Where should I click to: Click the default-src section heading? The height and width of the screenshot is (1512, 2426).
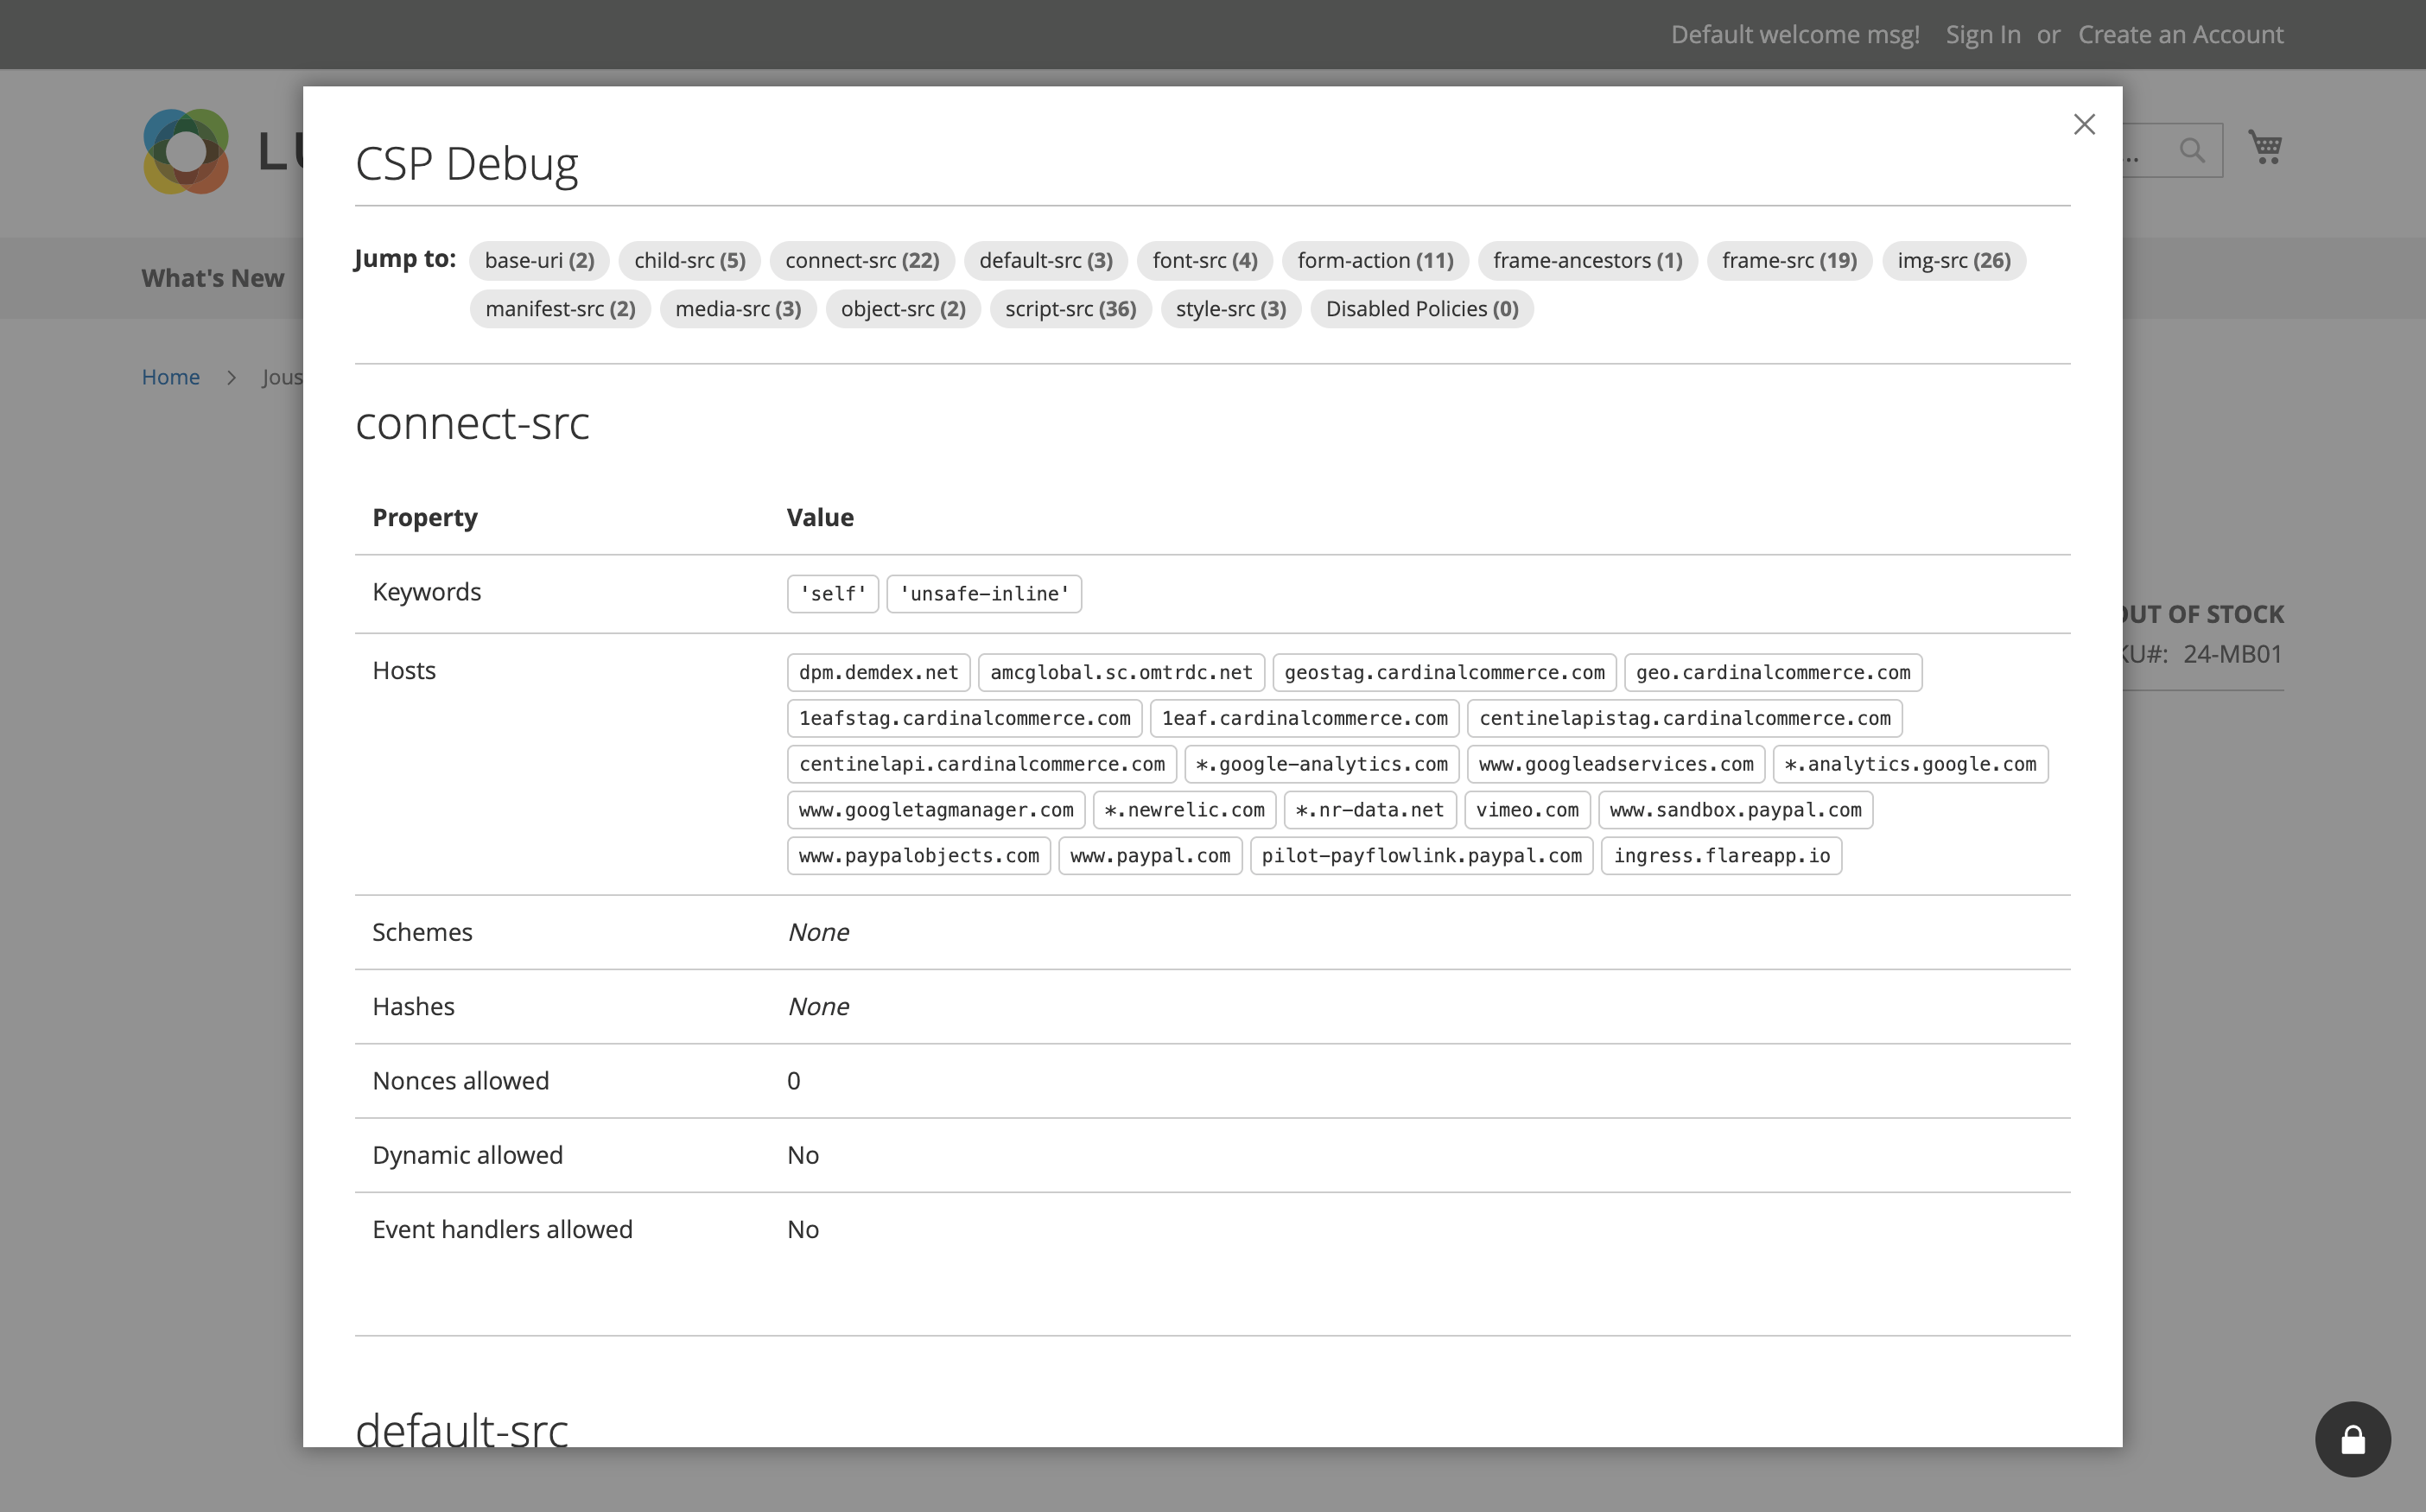461,1429
